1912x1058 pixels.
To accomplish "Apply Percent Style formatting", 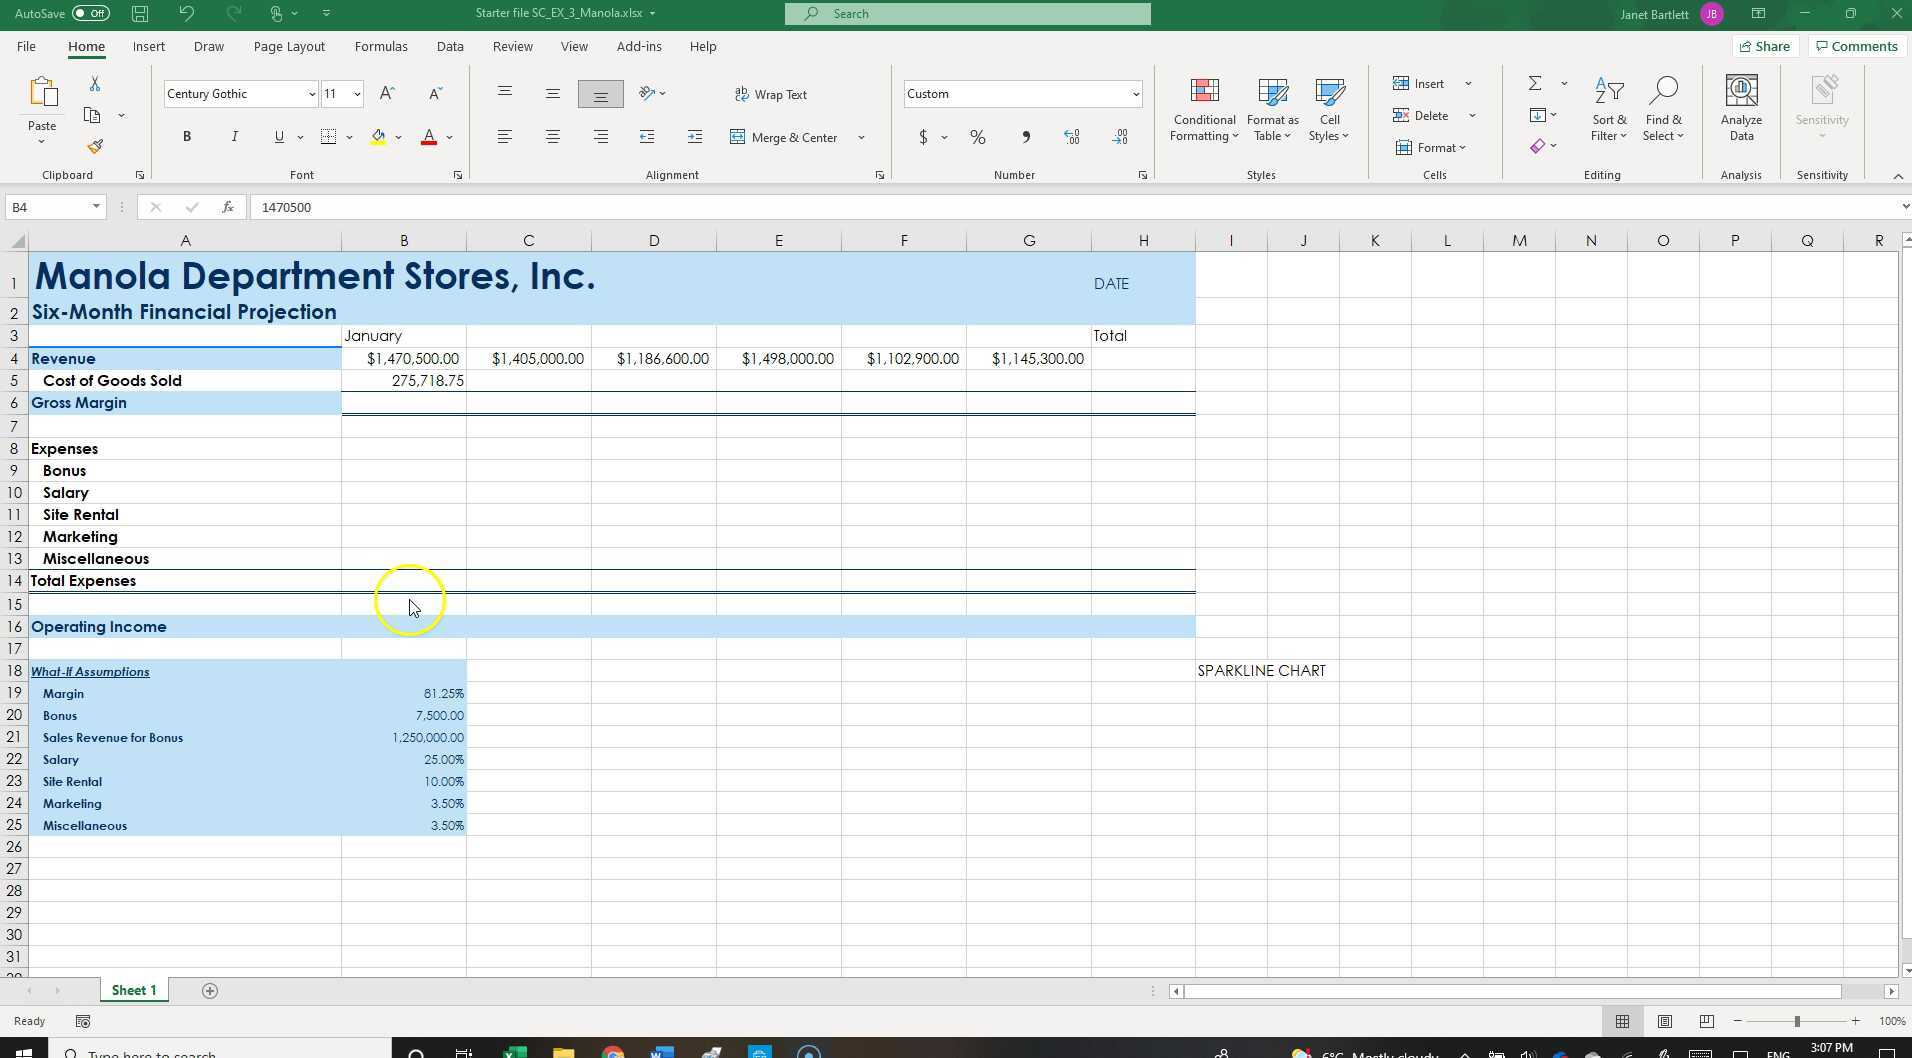I will 977,137.
